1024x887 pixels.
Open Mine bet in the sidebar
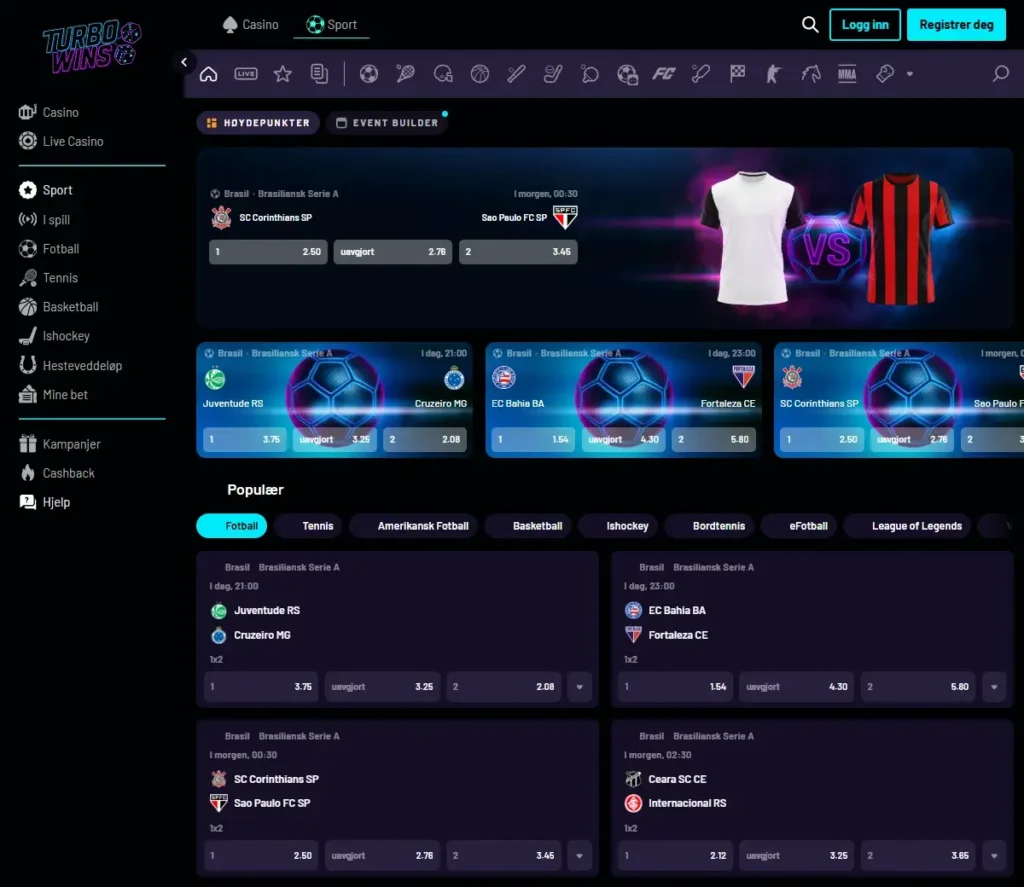pyautogui.click(x=53, y=395)
